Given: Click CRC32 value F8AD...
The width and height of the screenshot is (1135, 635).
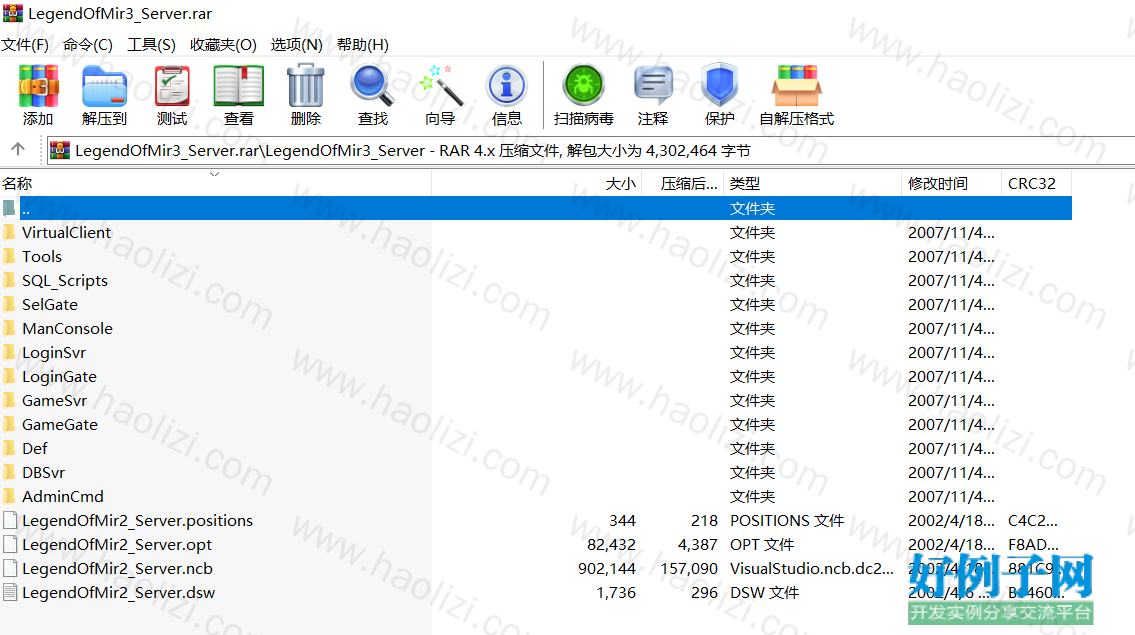Looking at the screenshot, I should pyautogui.click(x=1034, y=544).
